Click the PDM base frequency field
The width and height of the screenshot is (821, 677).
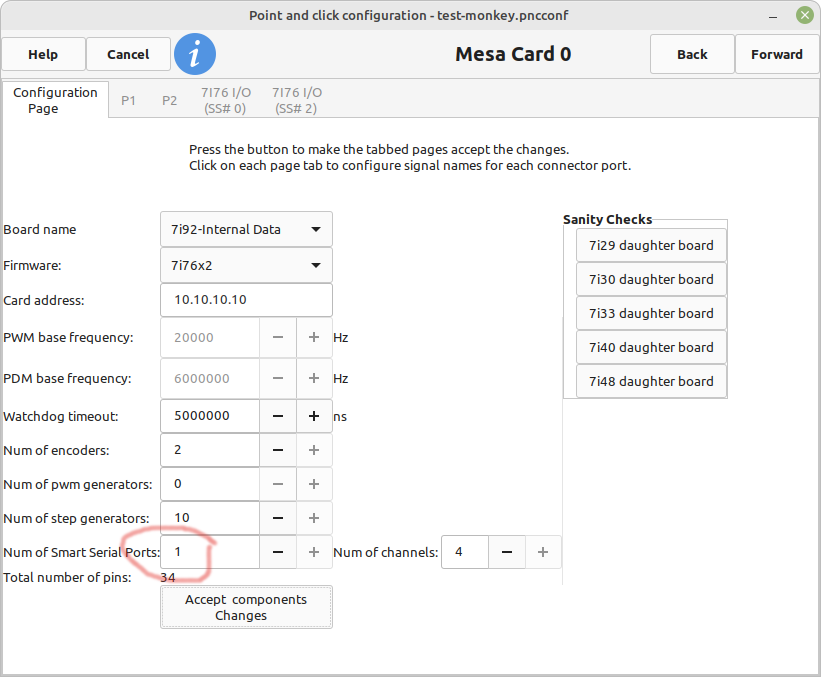click(x=210, y=379)
